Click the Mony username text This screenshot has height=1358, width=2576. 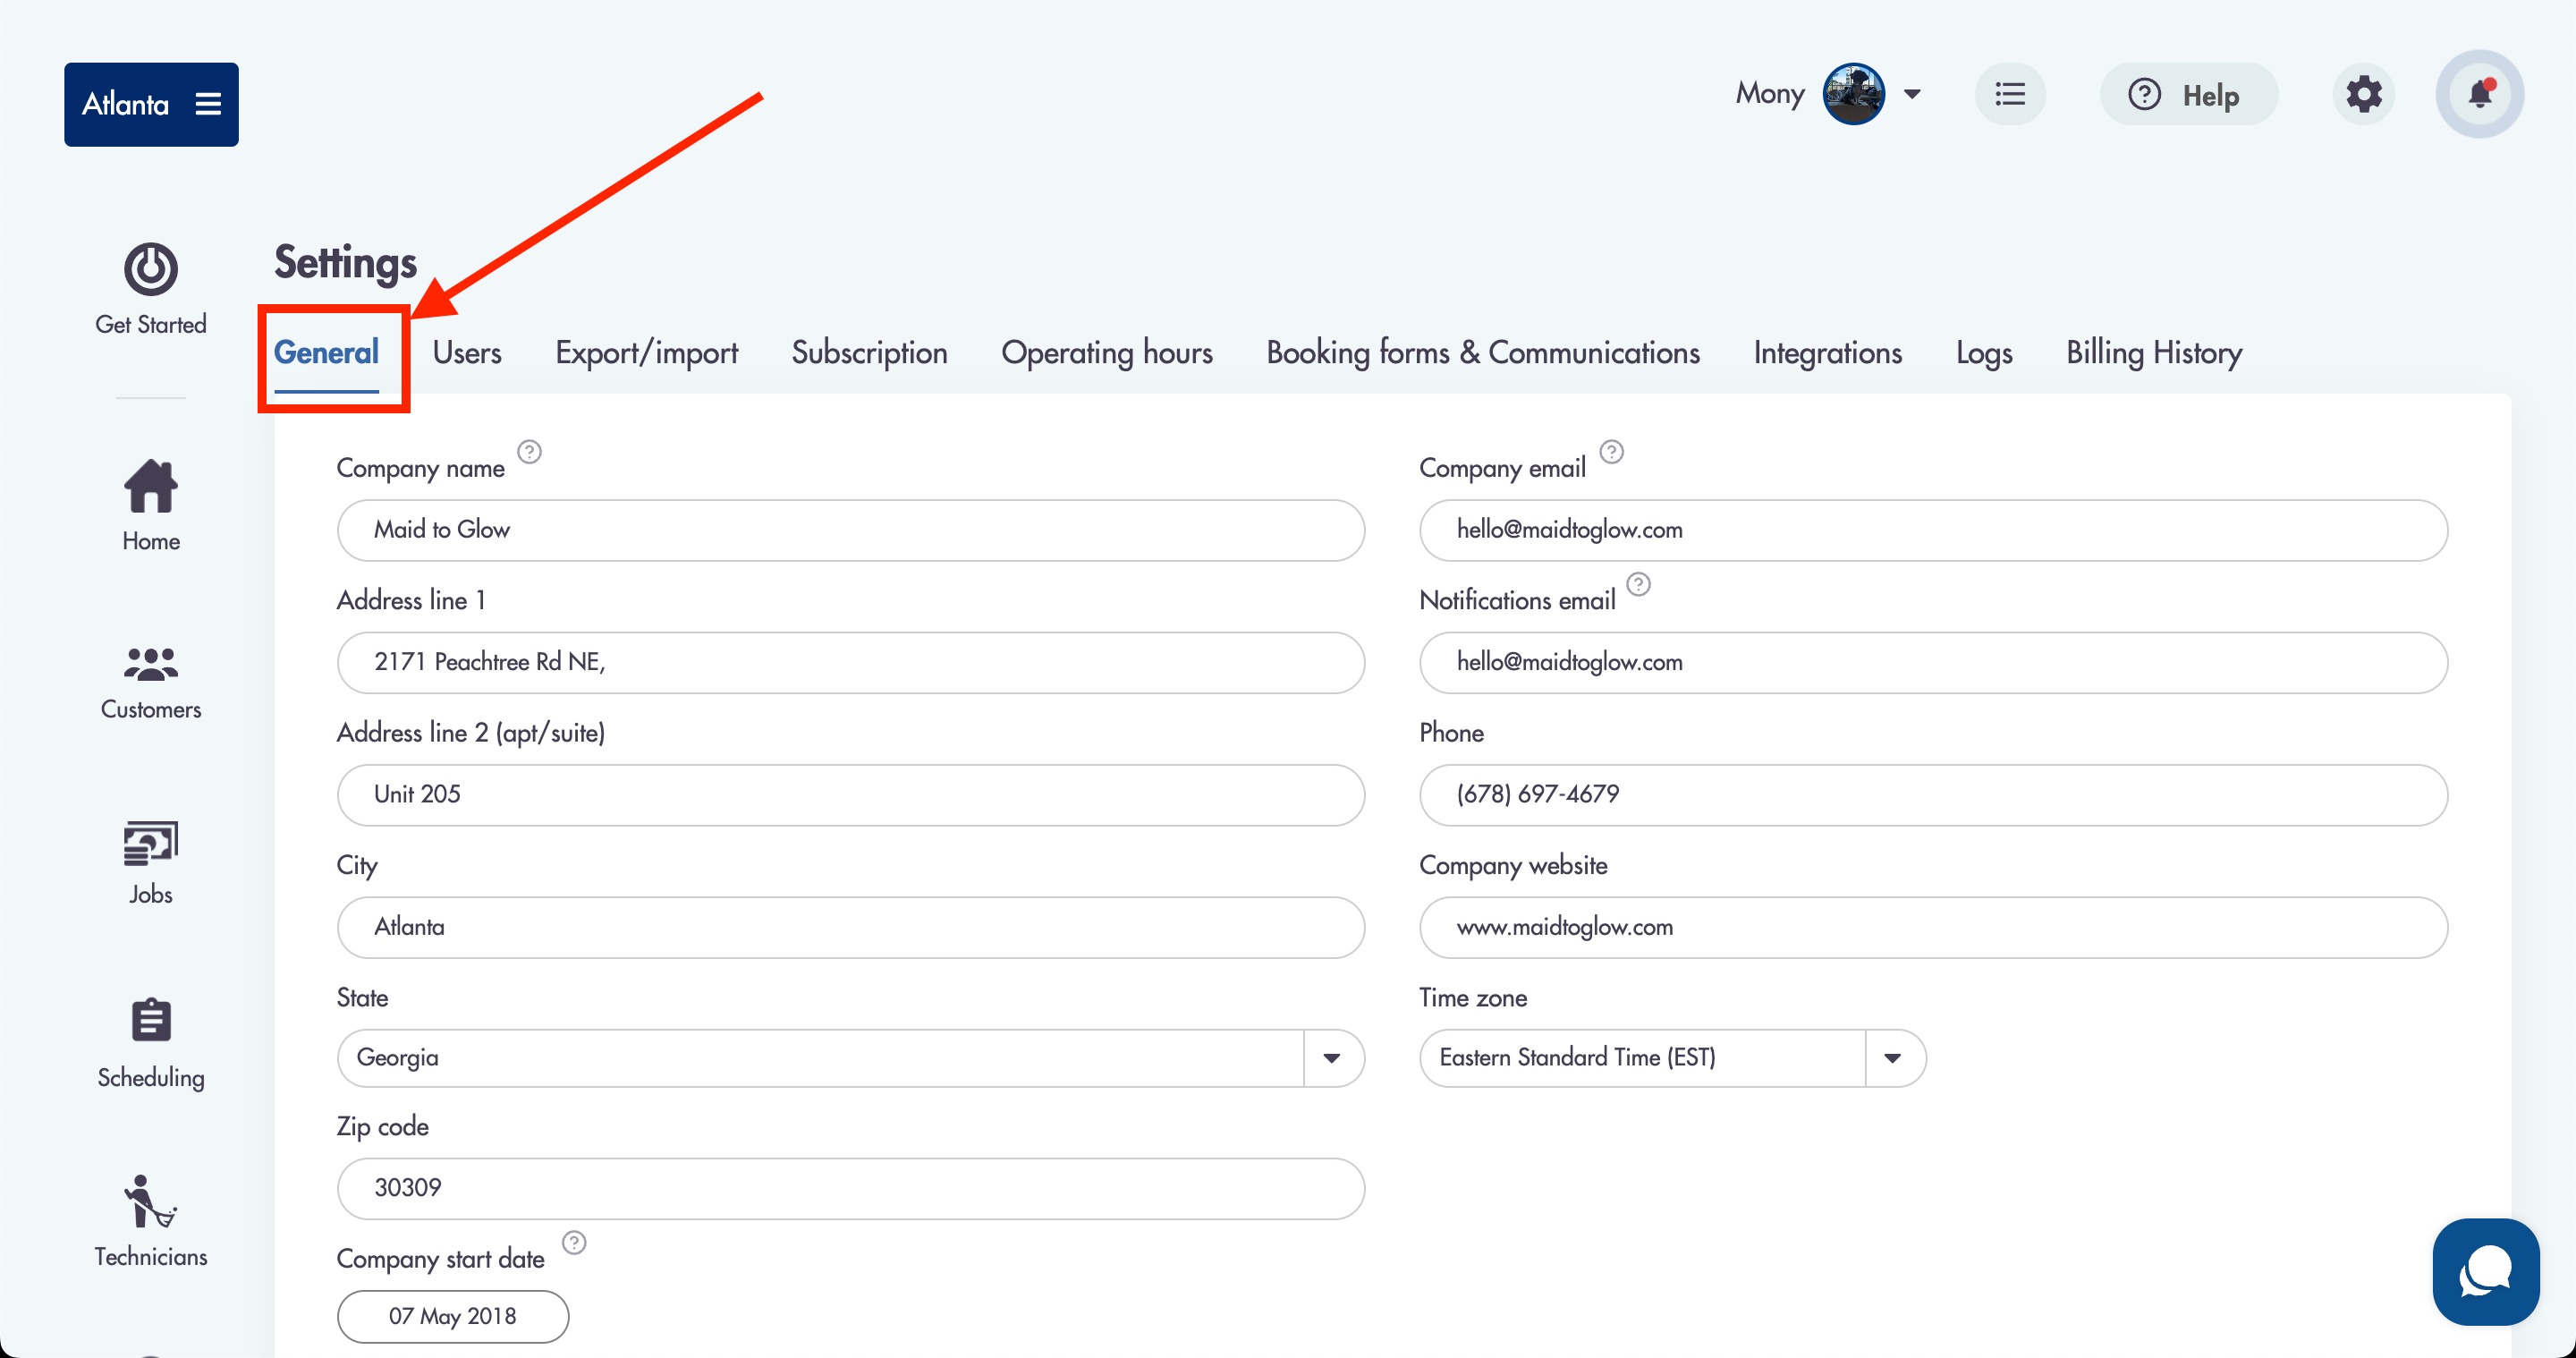click(1769, 94)
